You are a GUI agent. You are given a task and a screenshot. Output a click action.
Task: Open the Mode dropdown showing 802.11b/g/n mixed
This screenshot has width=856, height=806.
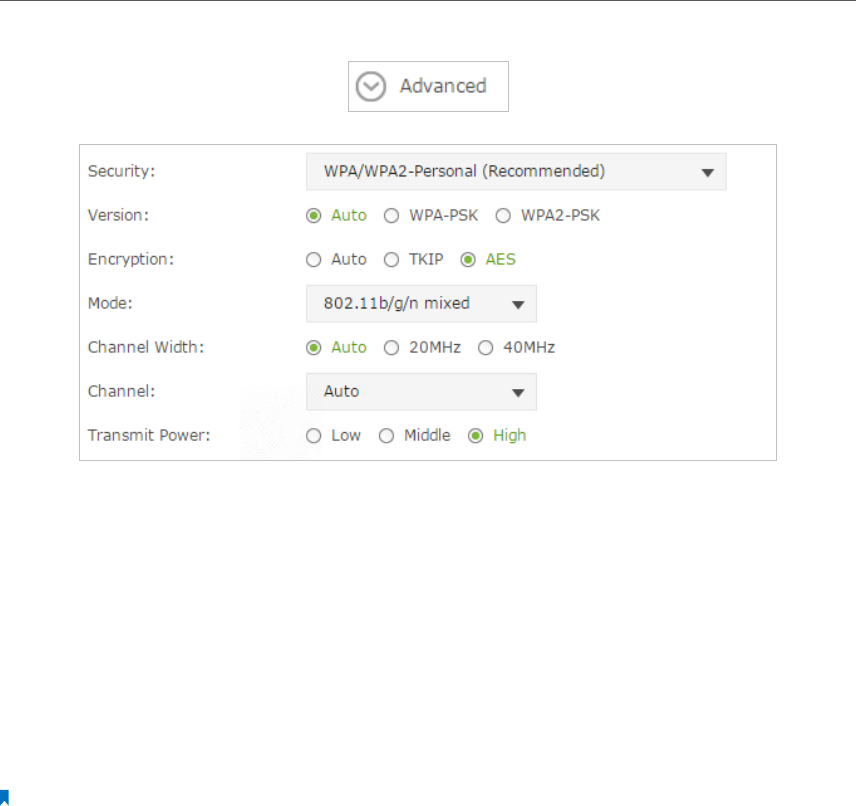(x=421, y=304)
